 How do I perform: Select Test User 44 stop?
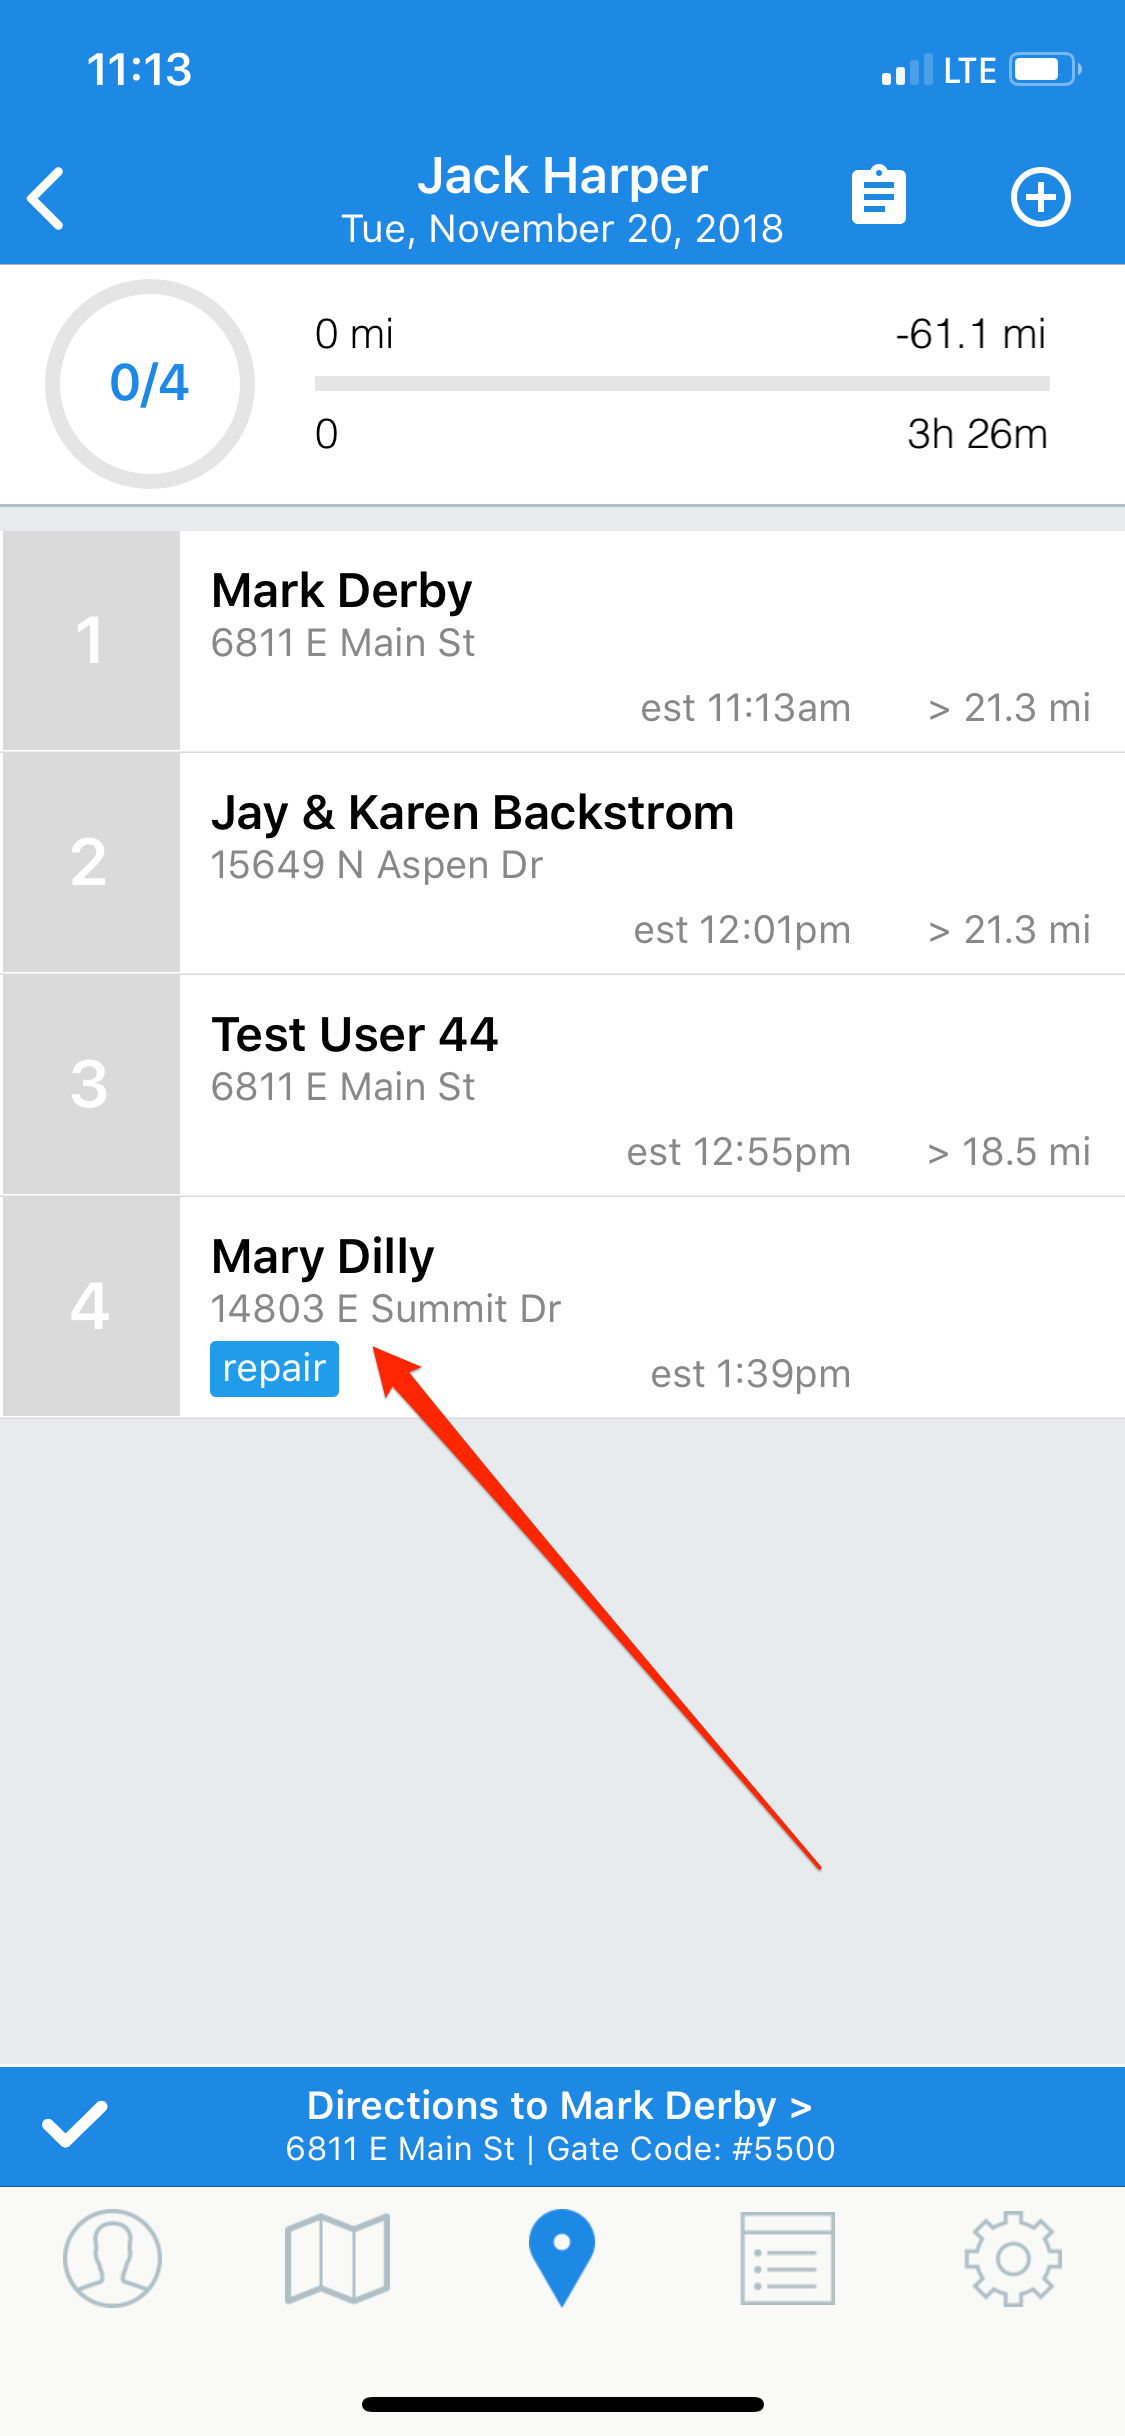pos(562,1085)
